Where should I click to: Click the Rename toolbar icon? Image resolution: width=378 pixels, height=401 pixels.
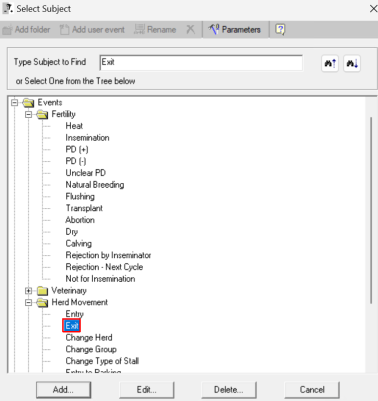[139, 30]
